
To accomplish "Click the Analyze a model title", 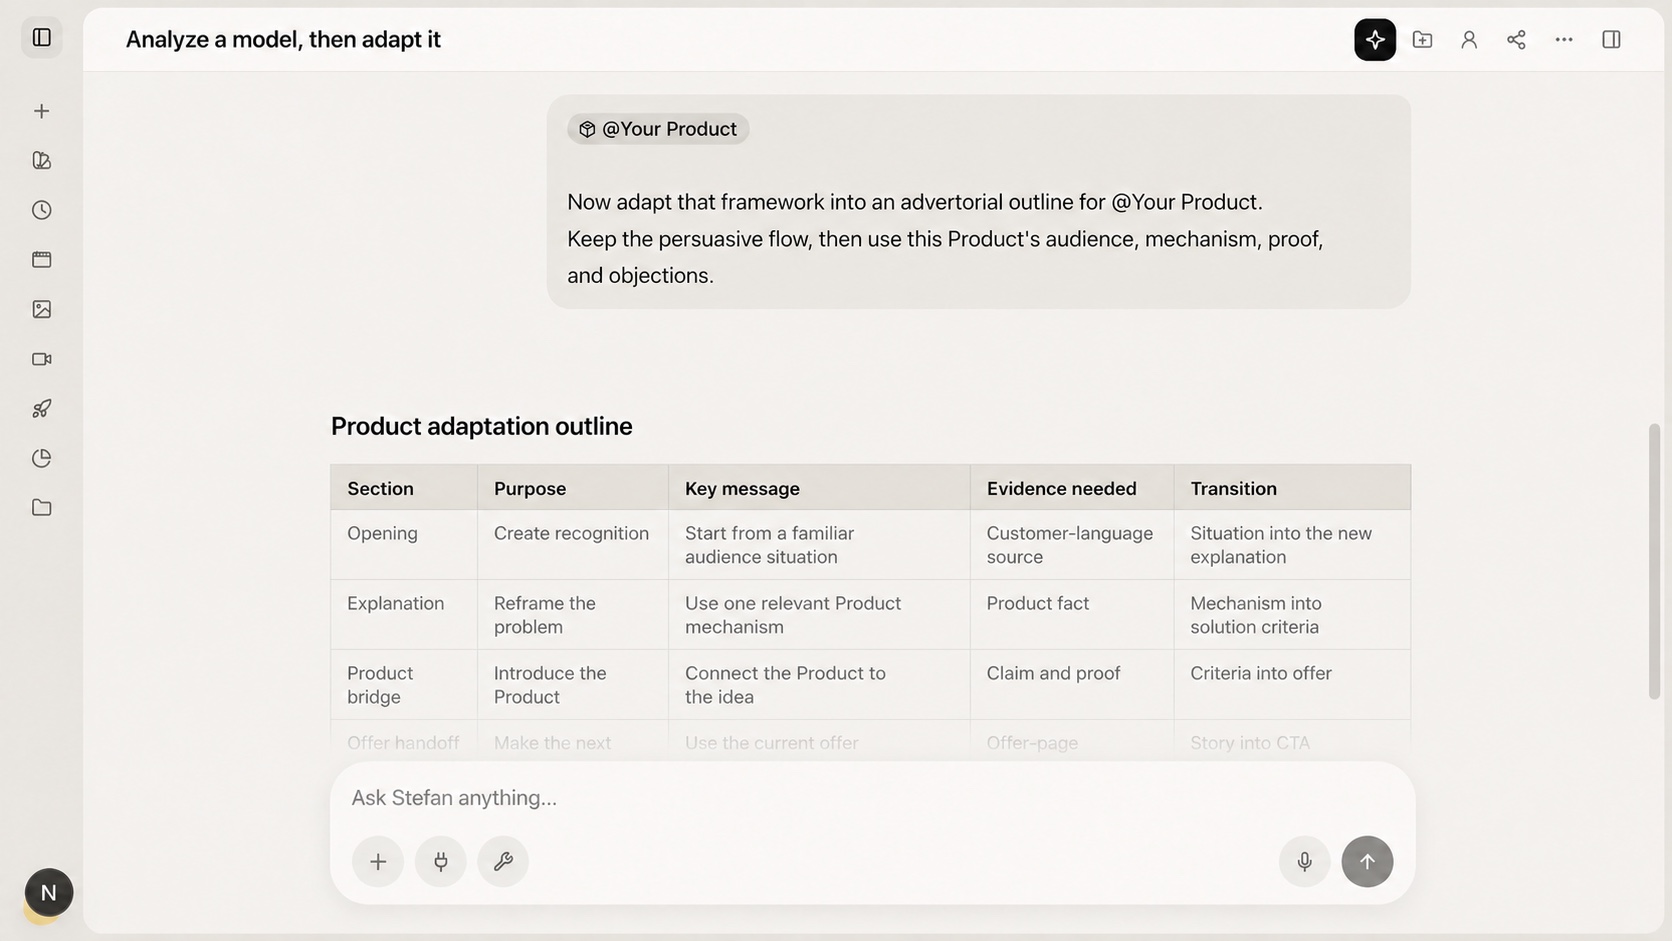I will pyautogui.click(x=283, y=39).
